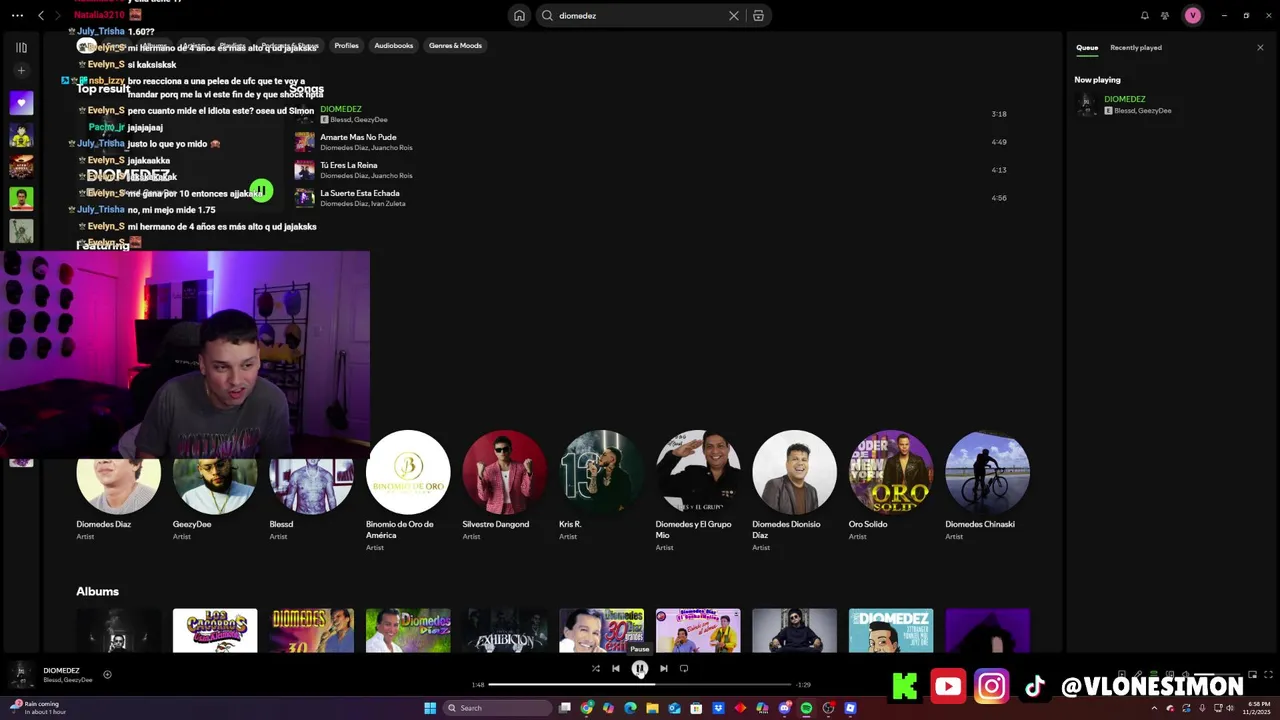Select the Profiles filter chip
This screenshot has height=720, width=1280.
click(x=346, y=45)
